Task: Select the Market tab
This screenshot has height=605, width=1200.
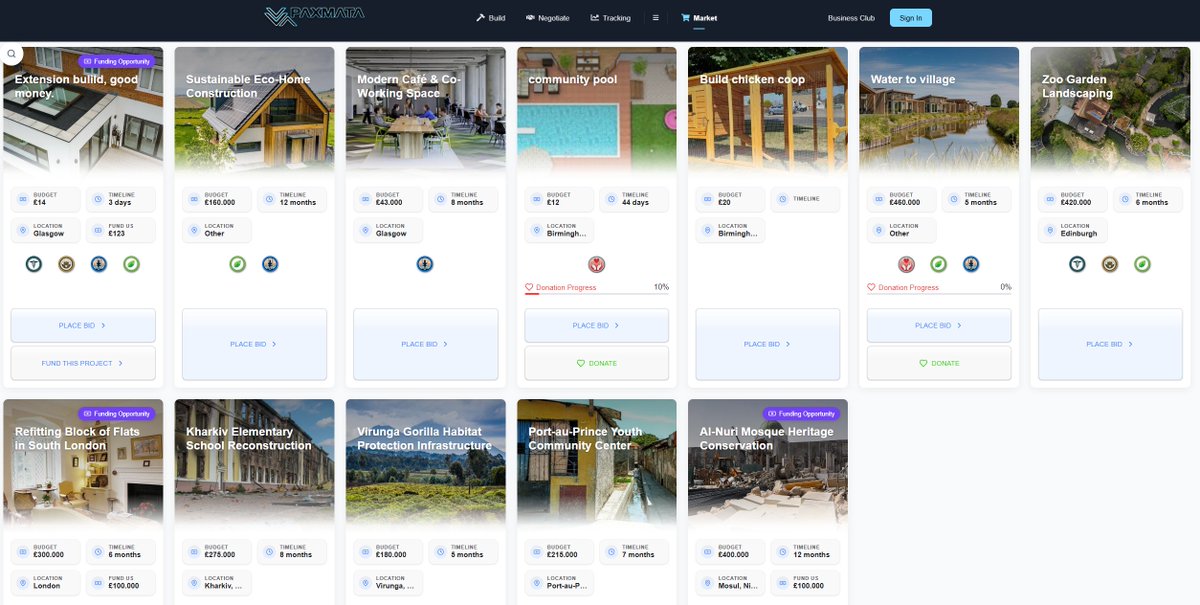Action: [x=699, y=18]
